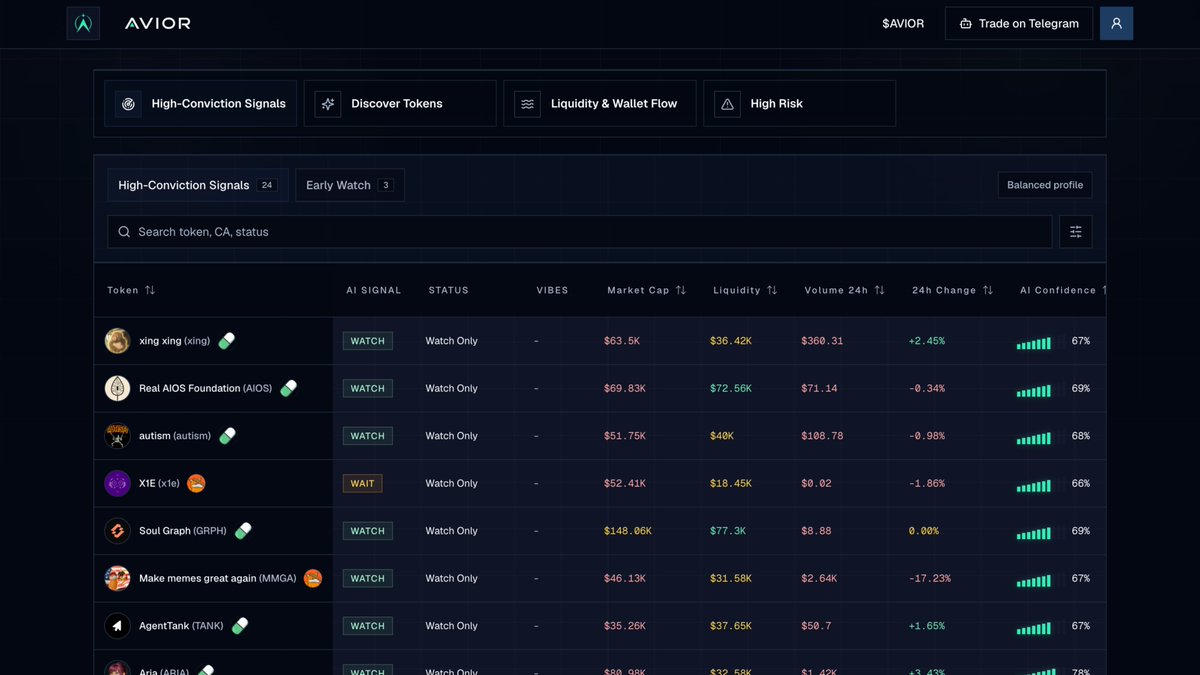Open the Liquidity & Wallet Flow category
This screenshot has width=1200, height=675.
coord(600,104)
